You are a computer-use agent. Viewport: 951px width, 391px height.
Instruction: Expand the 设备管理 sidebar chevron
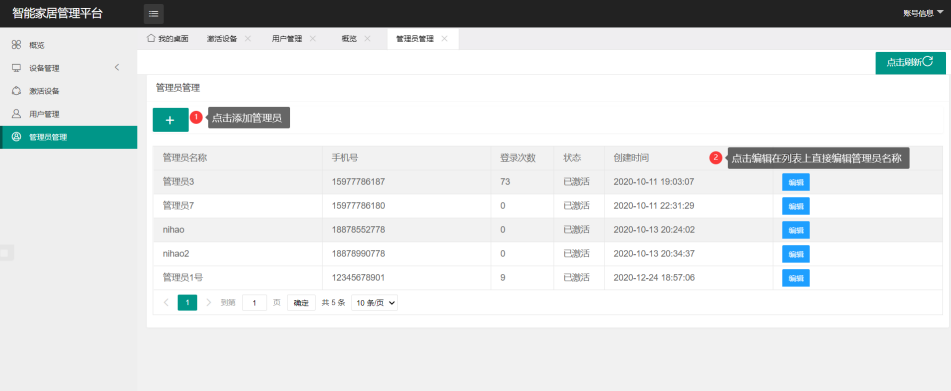tap(117, 67)
